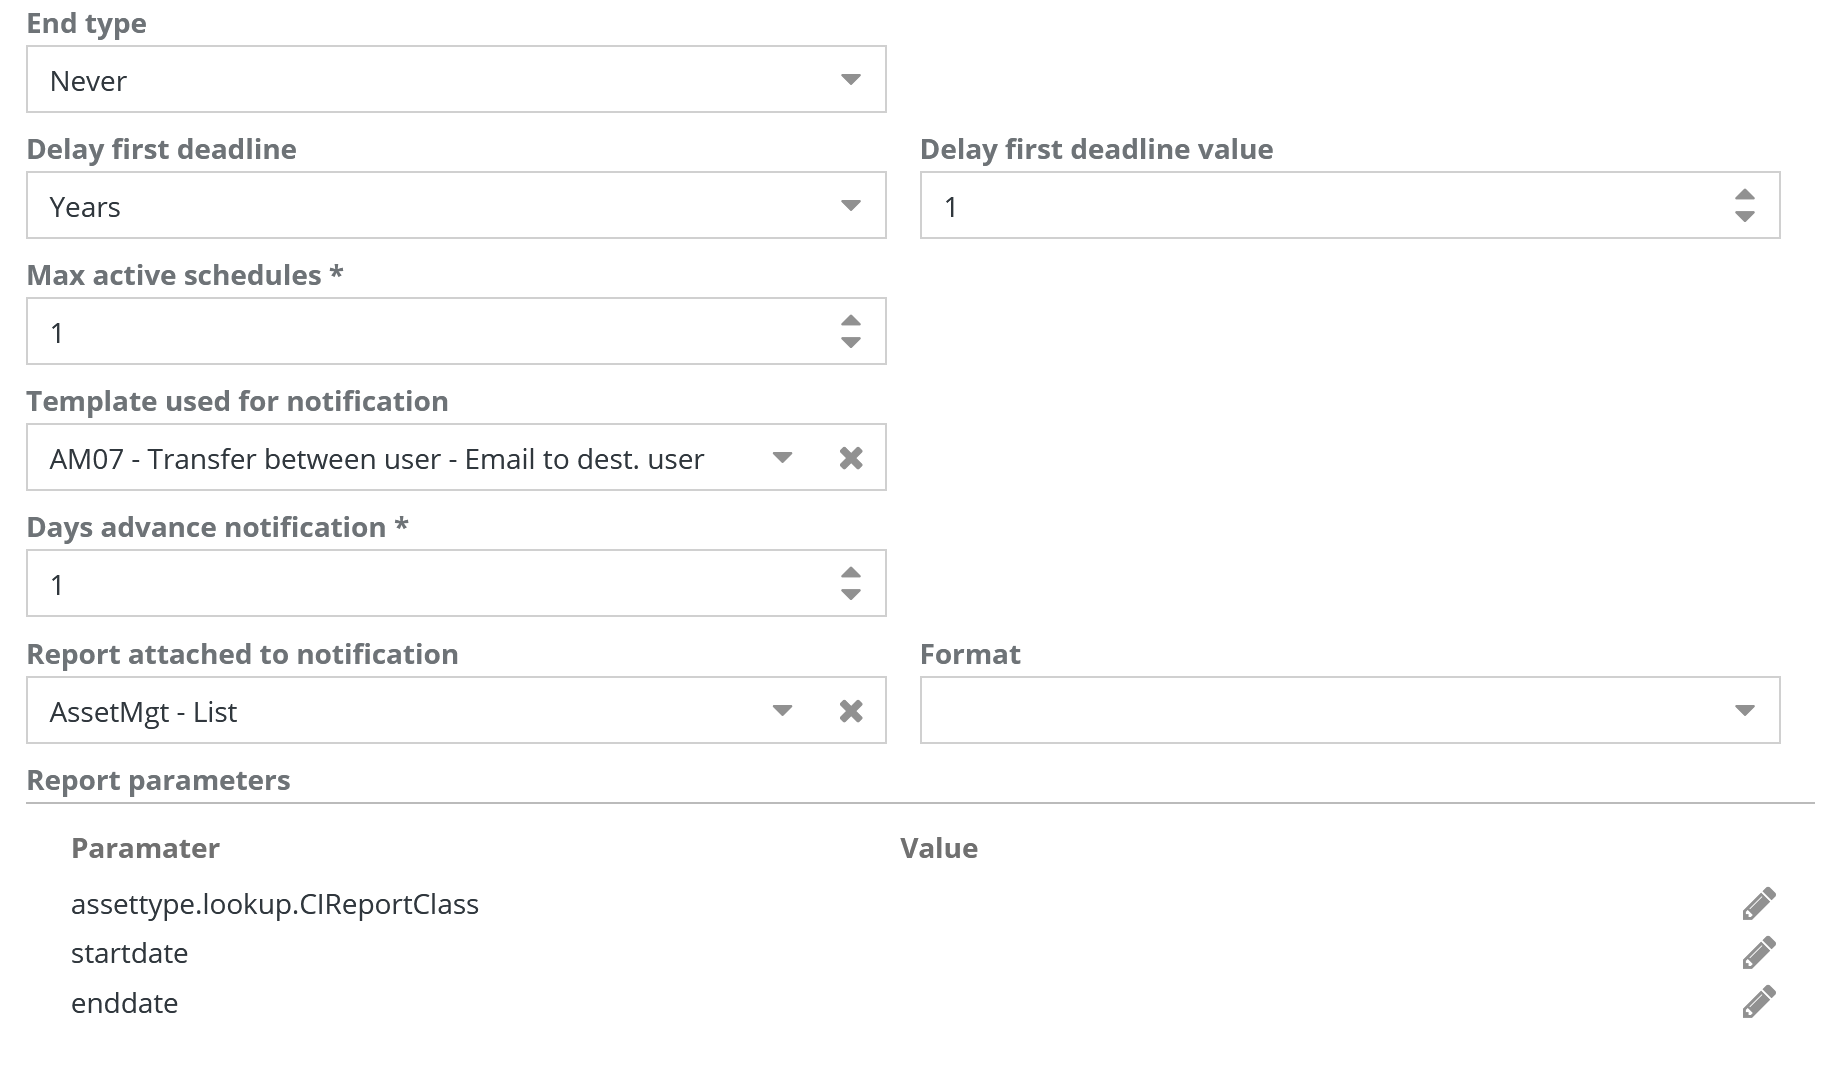This screenshot has height=1070, width=1843.
Task: Open the End type dropdown
Action: pyautogui.click(x=851, y=80)
